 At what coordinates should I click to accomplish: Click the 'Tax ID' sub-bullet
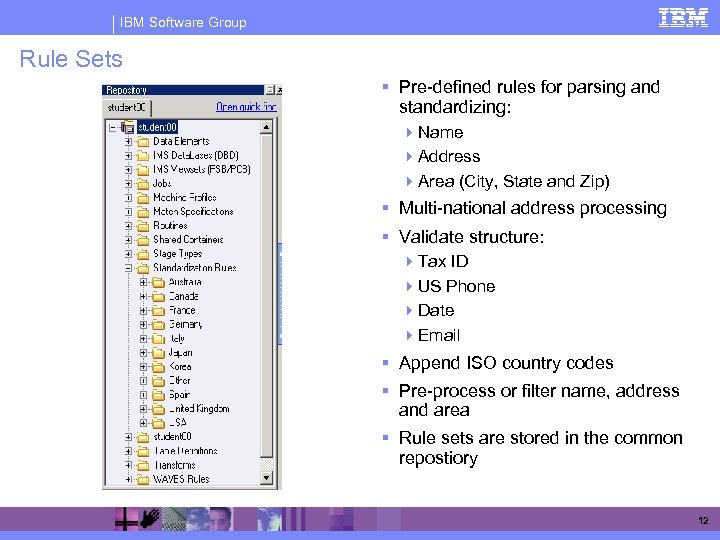443,262
